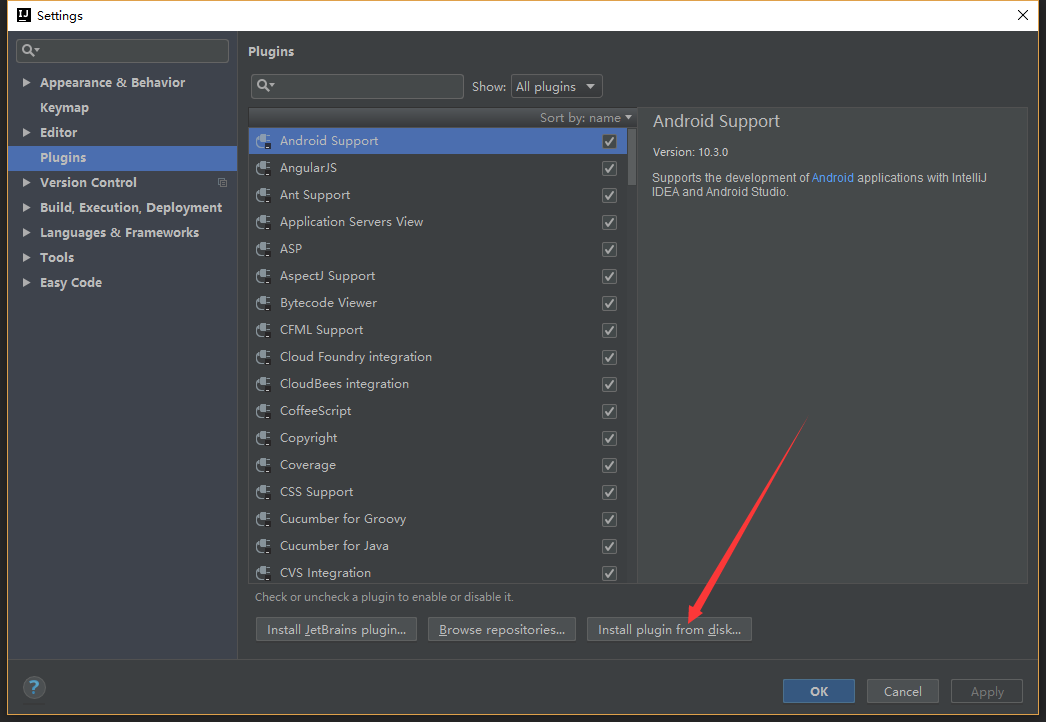This screenshot has height=722, width=1046.
Task: Click Browse repositories button
Action: click(x=502, y=629)
